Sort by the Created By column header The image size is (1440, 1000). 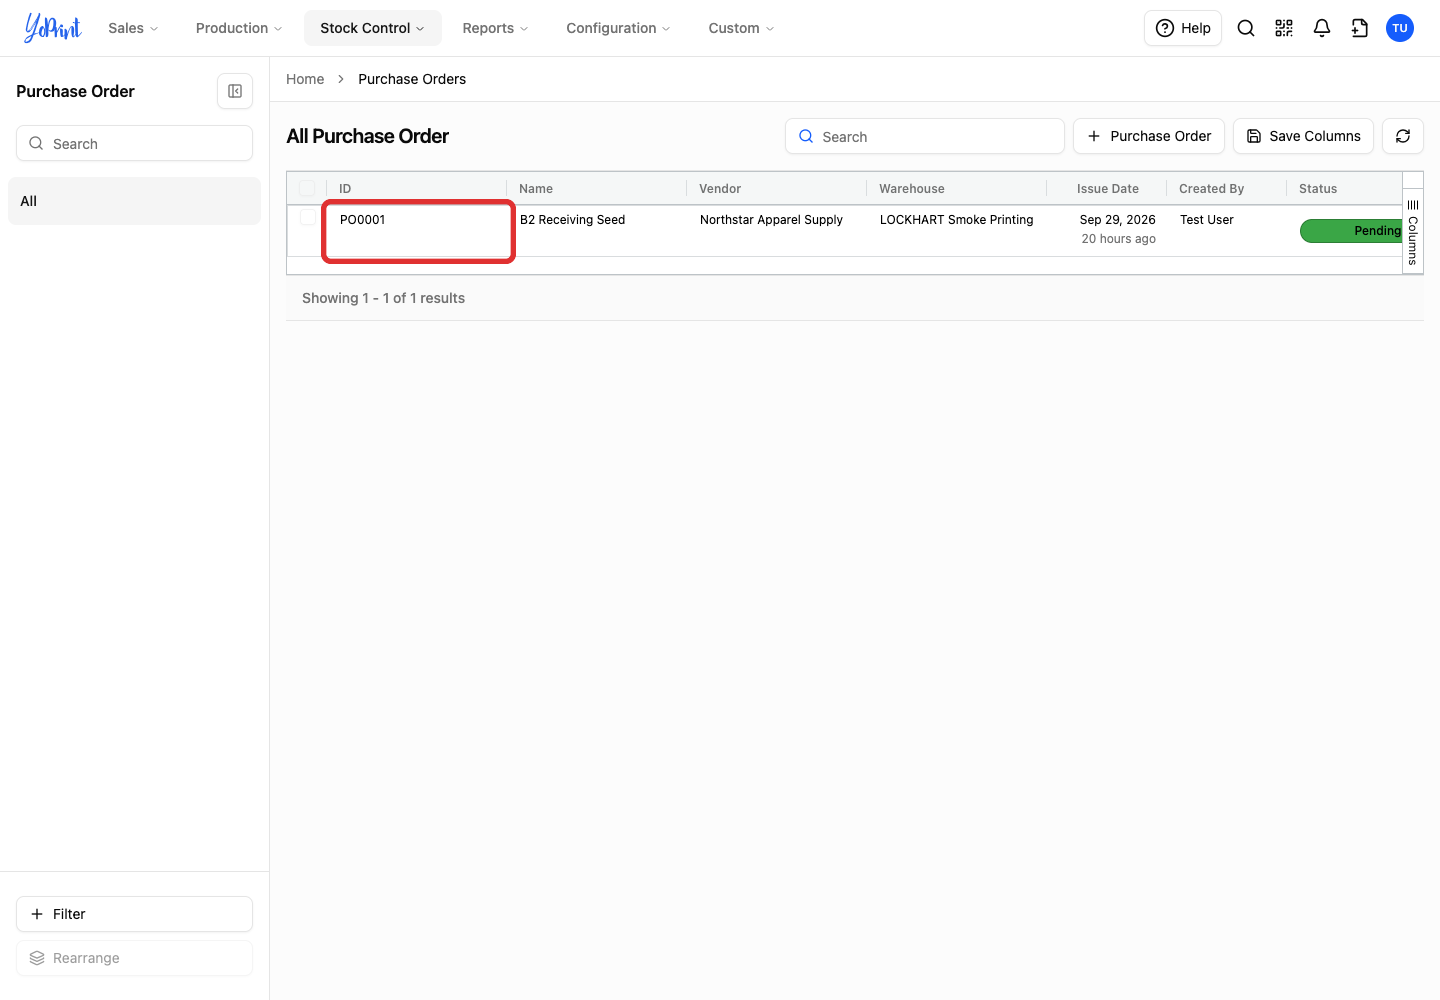point(1212,188)
